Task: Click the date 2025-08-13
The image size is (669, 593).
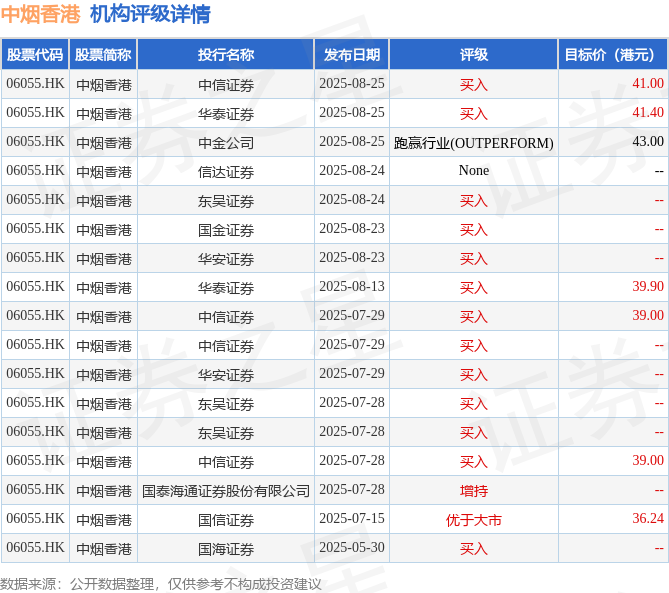Action: (352, 286)
